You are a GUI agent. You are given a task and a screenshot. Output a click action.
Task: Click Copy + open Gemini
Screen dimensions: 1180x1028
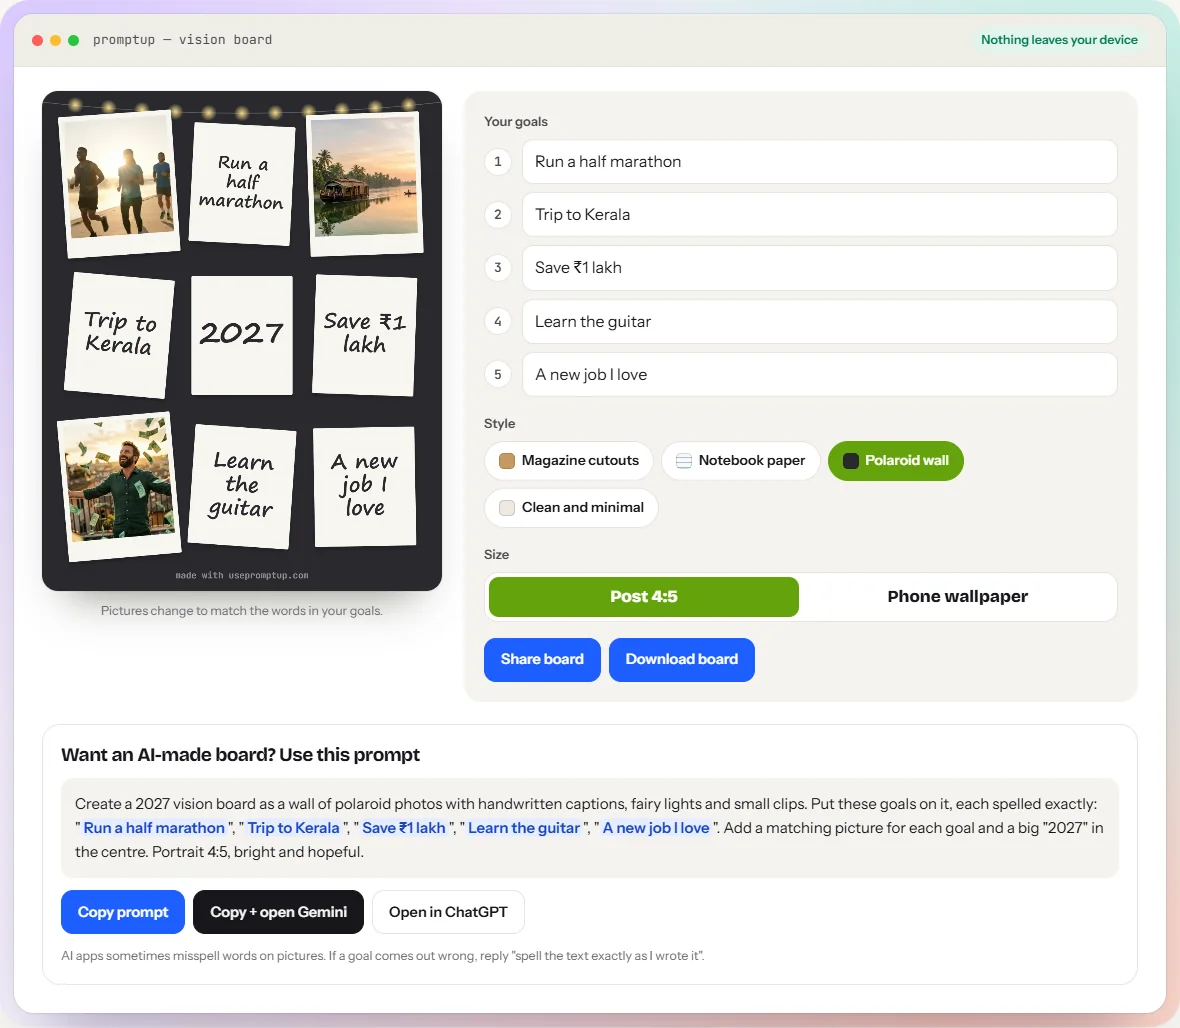(x=278, y=912)
